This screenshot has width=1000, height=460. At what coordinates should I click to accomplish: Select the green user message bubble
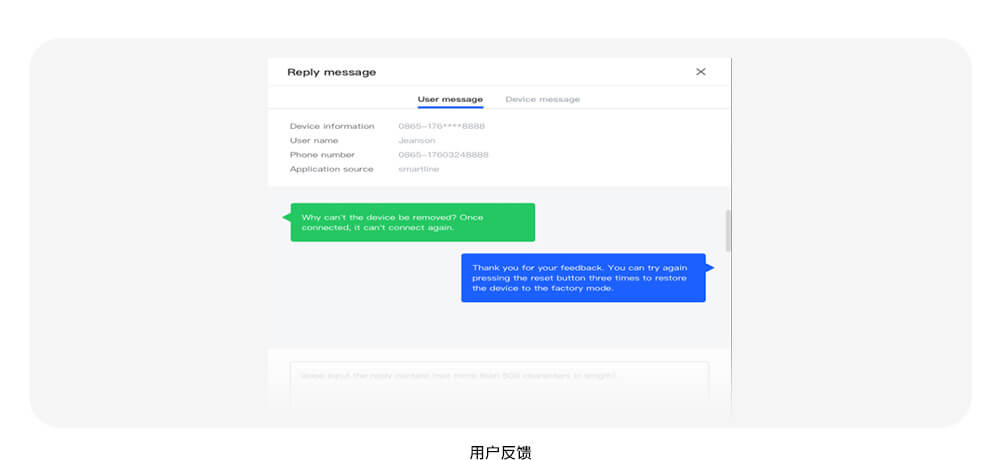click(x=412, y=222)
